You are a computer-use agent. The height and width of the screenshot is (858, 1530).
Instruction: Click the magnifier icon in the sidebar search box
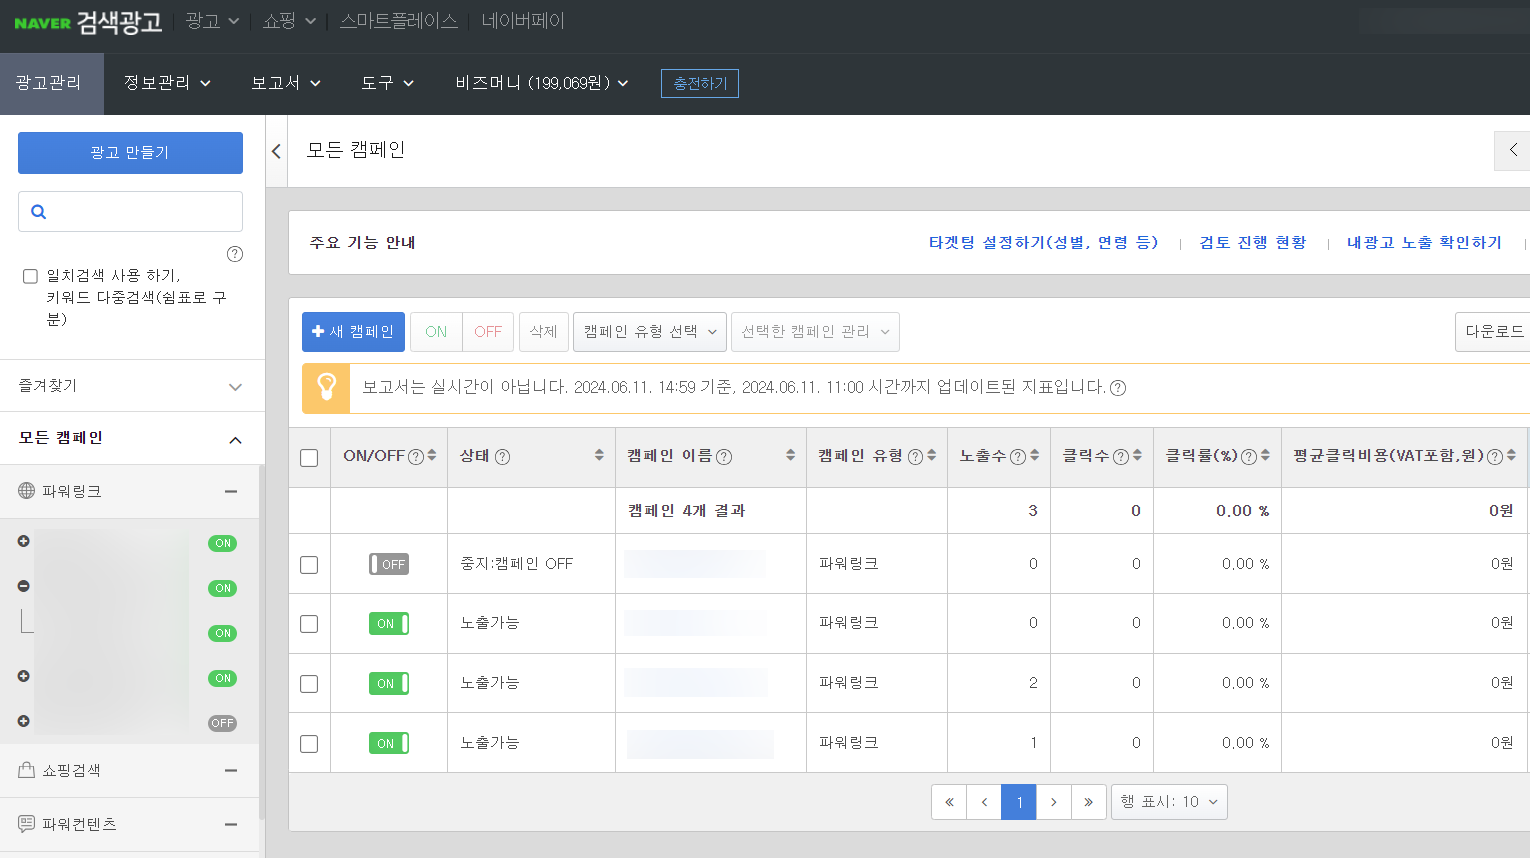tap(38, 211)
